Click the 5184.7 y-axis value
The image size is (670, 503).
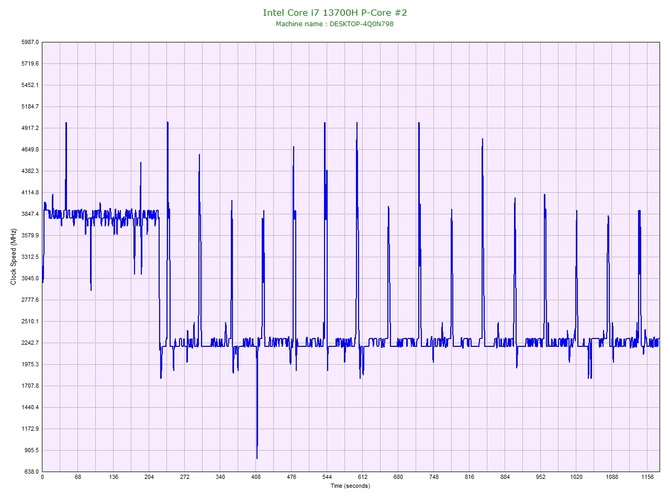click(x=30, y=106)
